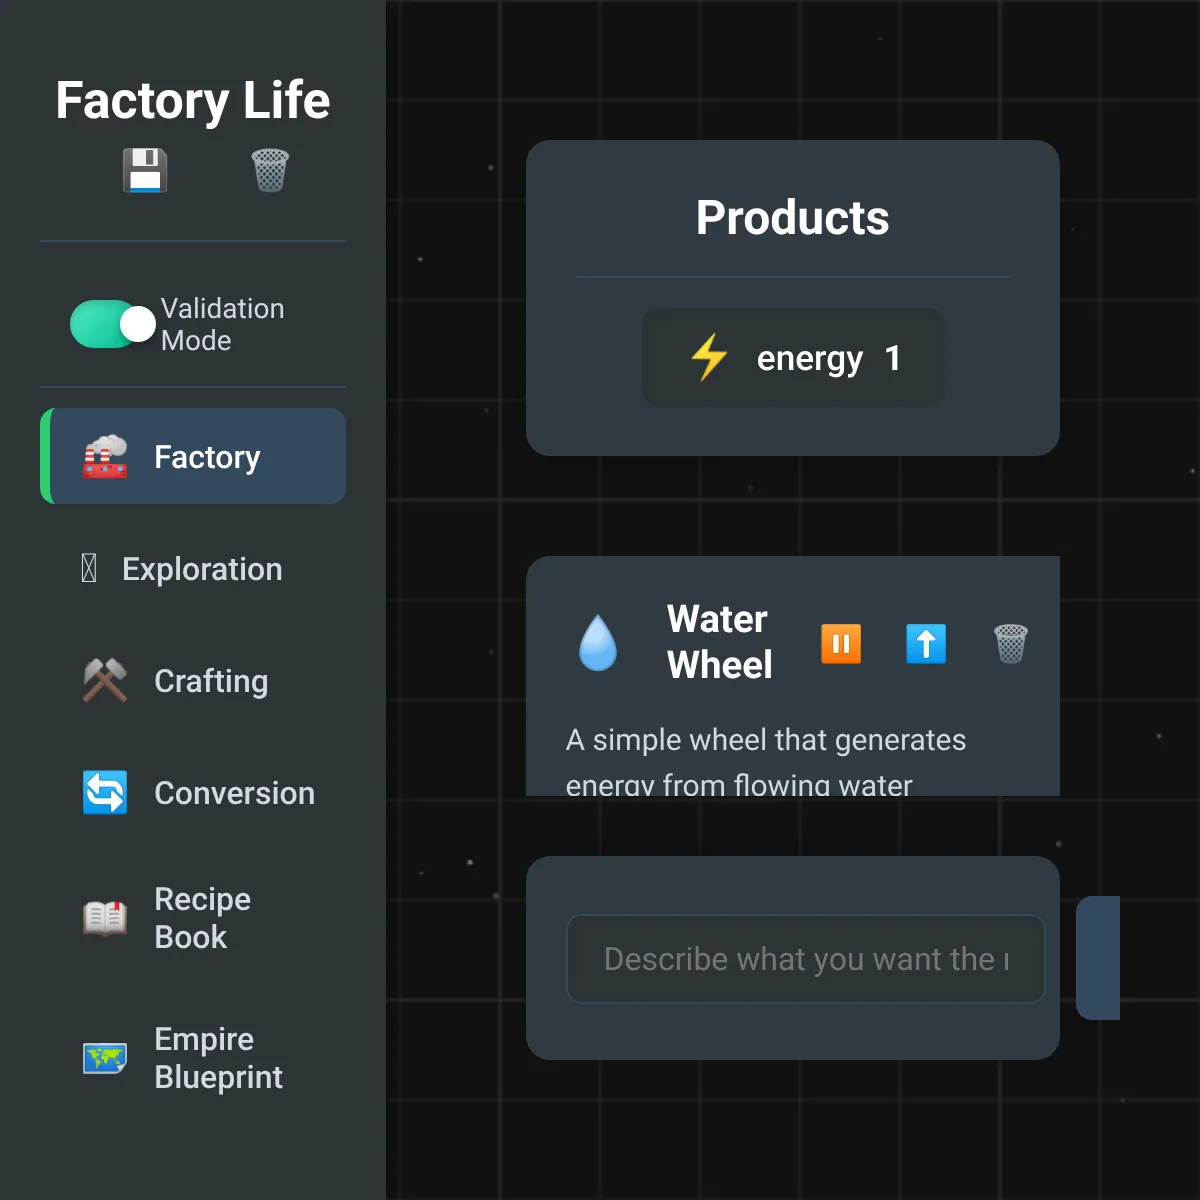
Task: Click the energy product chip
Action: pyautogui.click(x=793, y=357)
